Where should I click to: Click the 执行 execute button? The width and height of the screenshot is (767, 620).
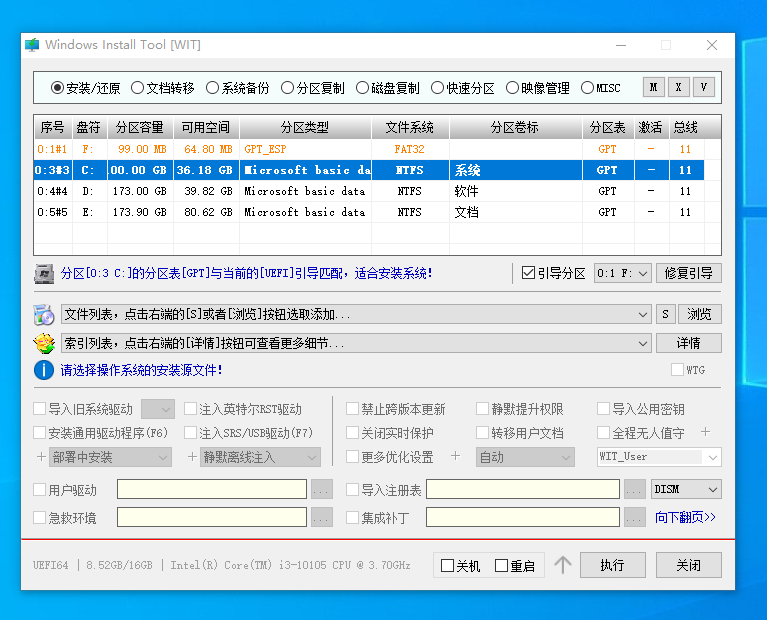pos(613,565)
